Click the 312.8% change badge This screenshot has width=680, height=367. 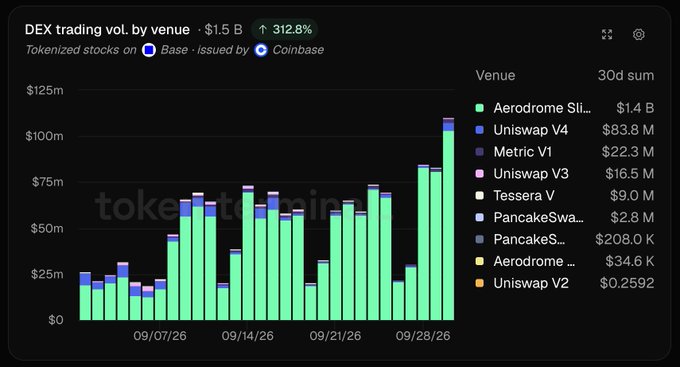click(x=284, y=29)
